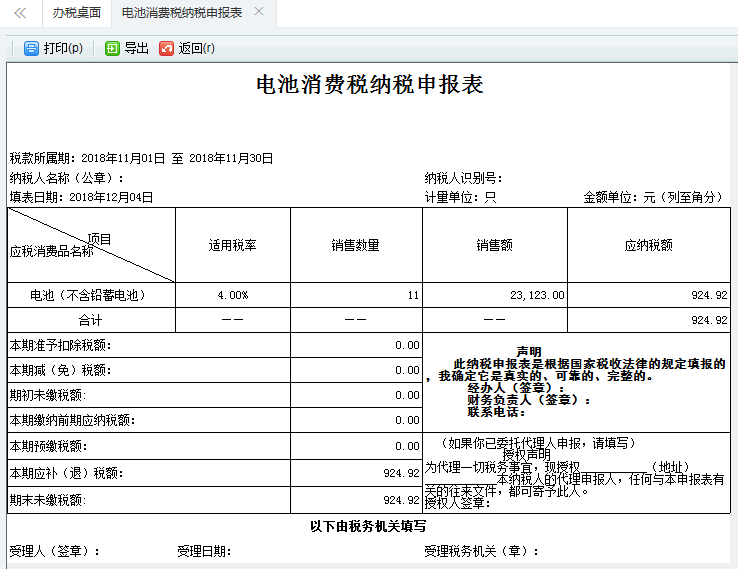
Task: Click the blue printer icon for 打印
Action: tap(31, 48)
